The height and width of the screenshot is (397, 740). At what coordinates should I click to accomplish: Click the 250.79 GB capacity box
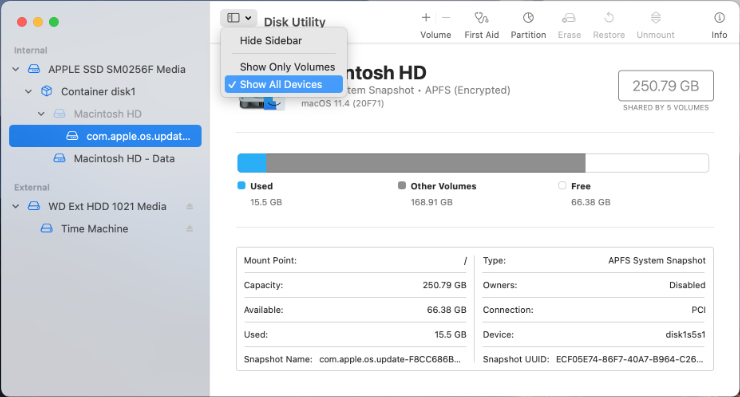(x=665, y=85)
